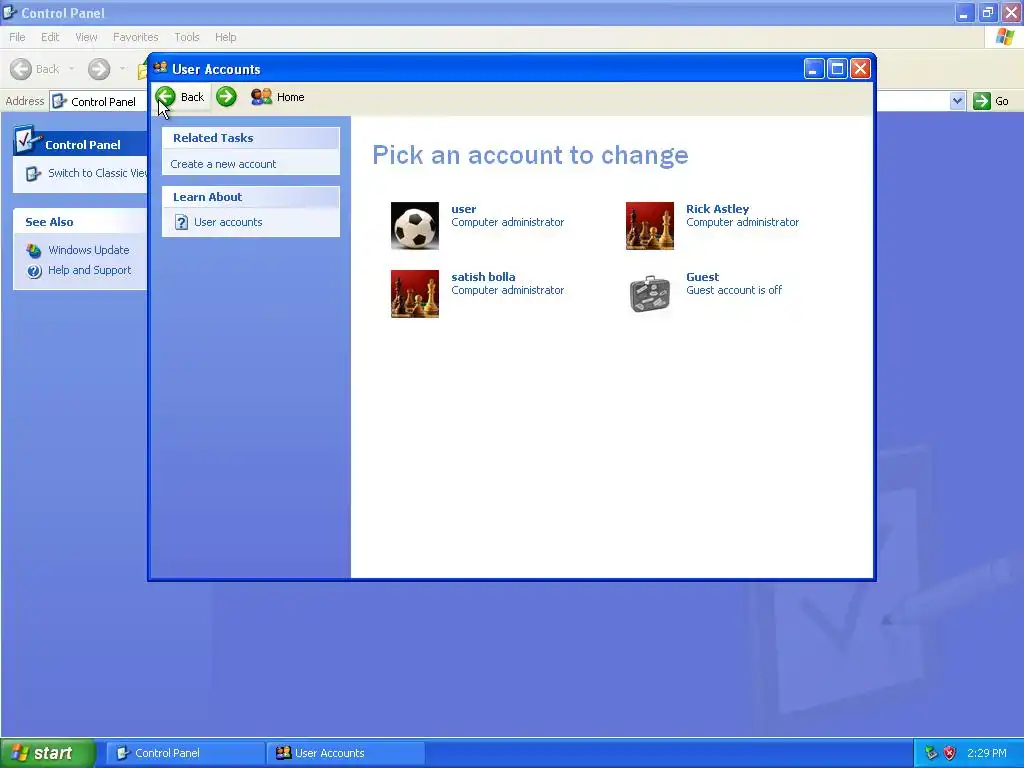1024x768 pixels.
Task: Open the Tools menu in Control Panel
Action: click(x=187, y=37)
